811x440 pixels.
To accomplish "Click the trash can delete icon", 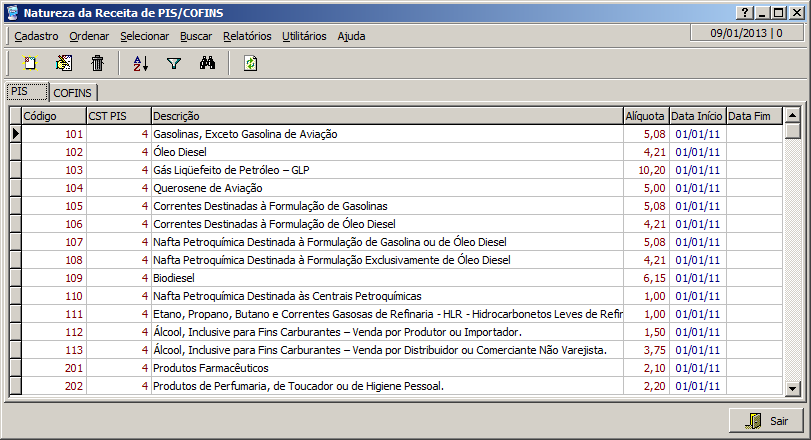I will pyautogui.click(x=97, y=63).
